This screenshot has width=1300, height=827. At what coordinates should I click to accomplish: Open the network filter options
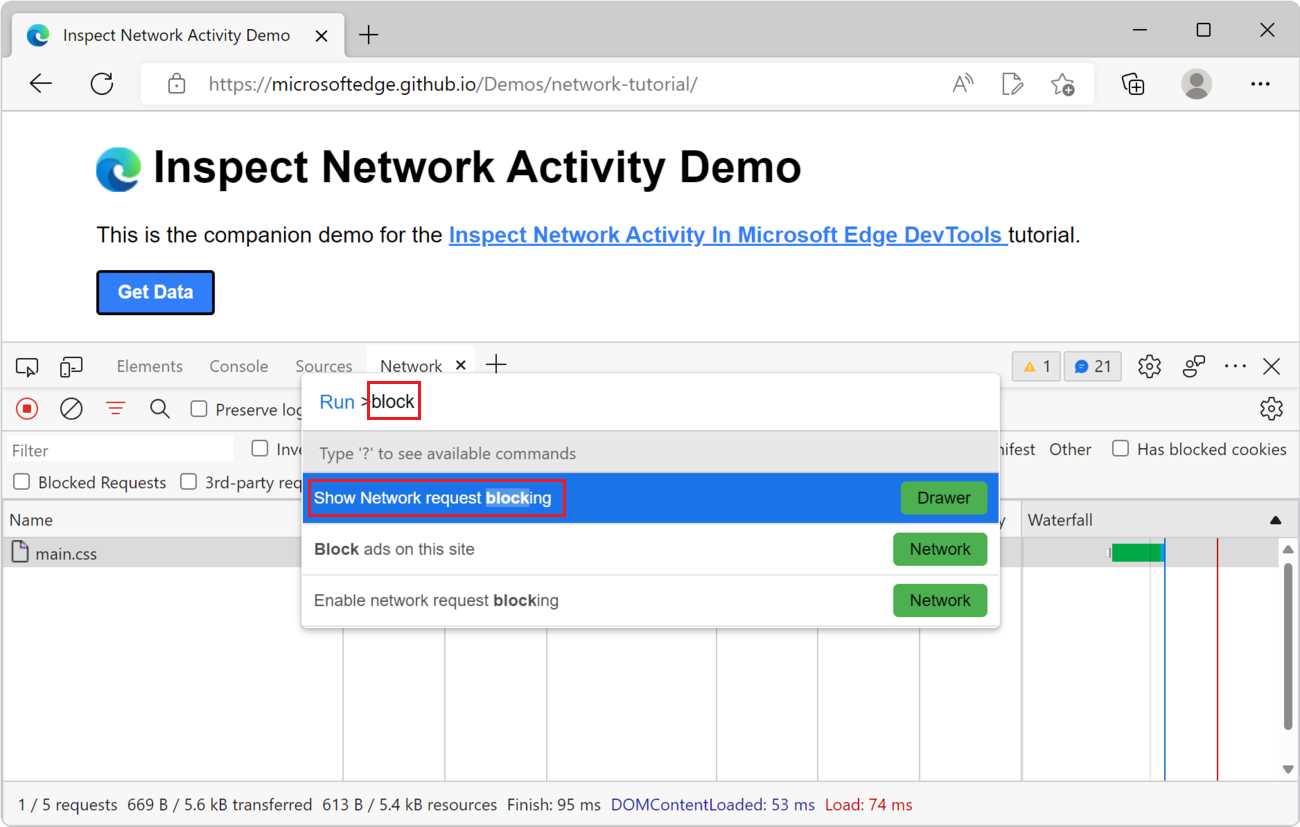[115, 408]
